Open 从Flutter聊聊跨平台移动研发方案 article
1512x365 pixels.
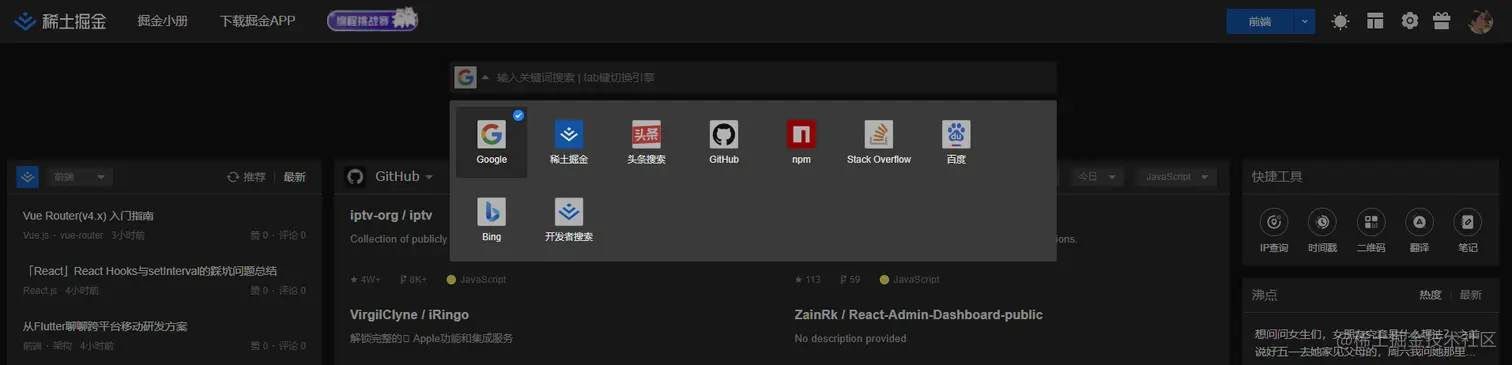105,326
